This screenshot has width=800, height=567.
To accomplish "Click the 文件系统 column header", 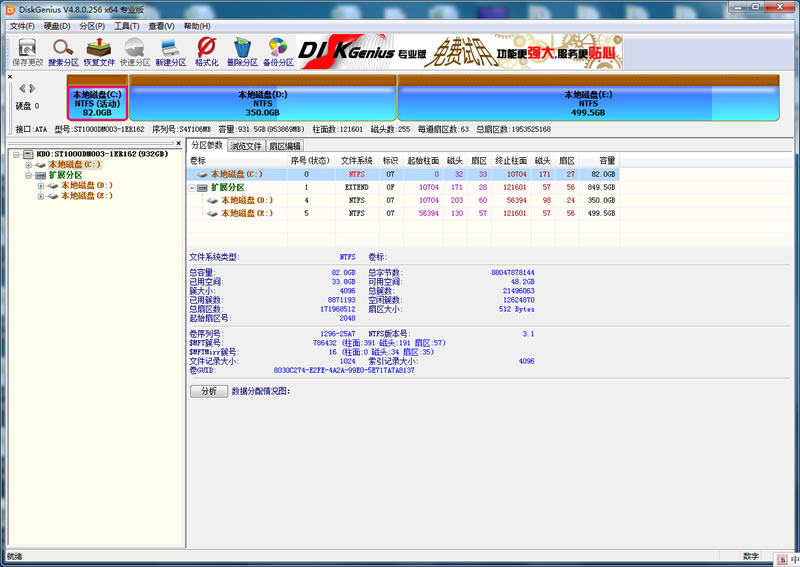I will [x=357, y=161].
